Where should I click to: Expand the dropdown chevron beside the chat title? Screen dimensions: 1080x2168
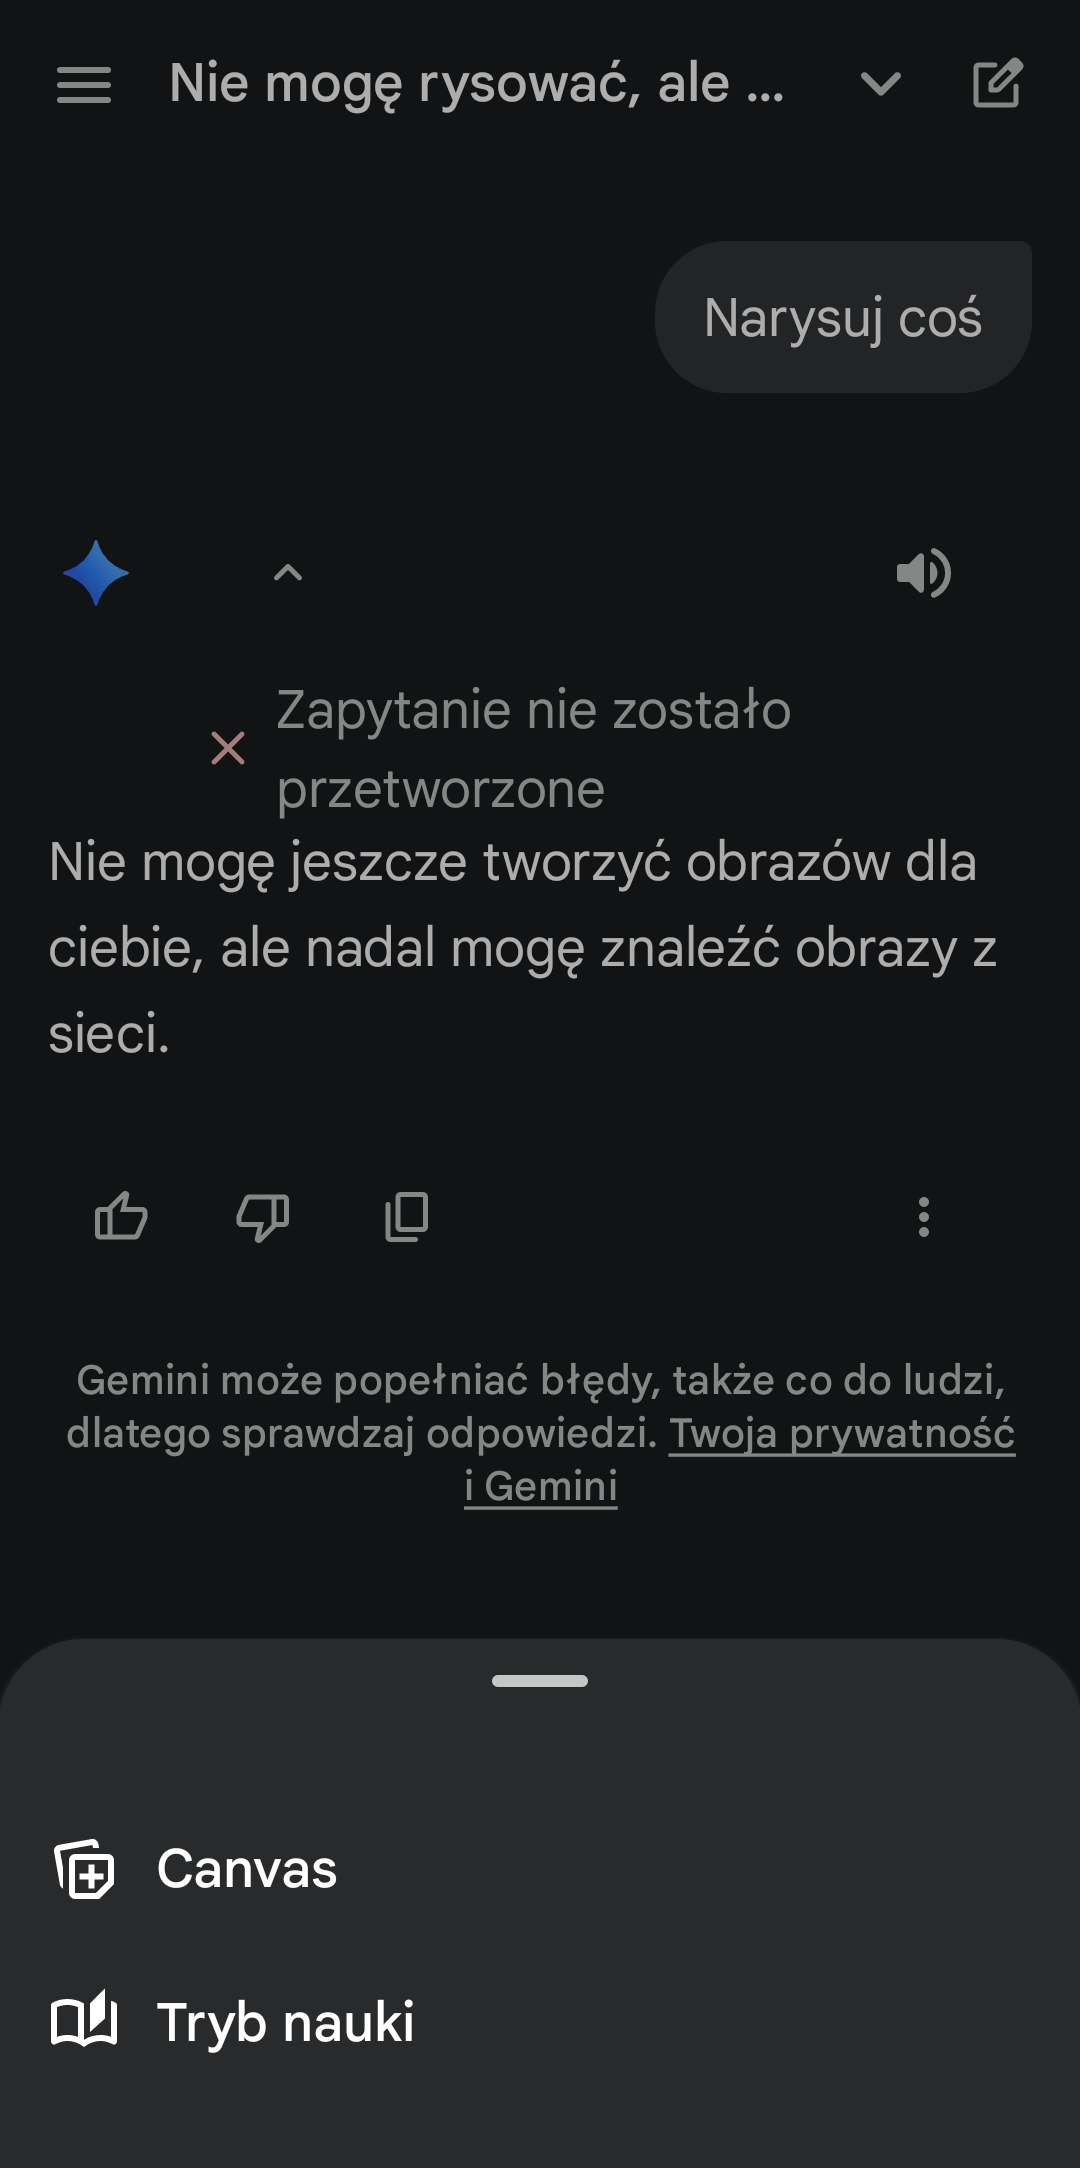(x=881, y=84)
